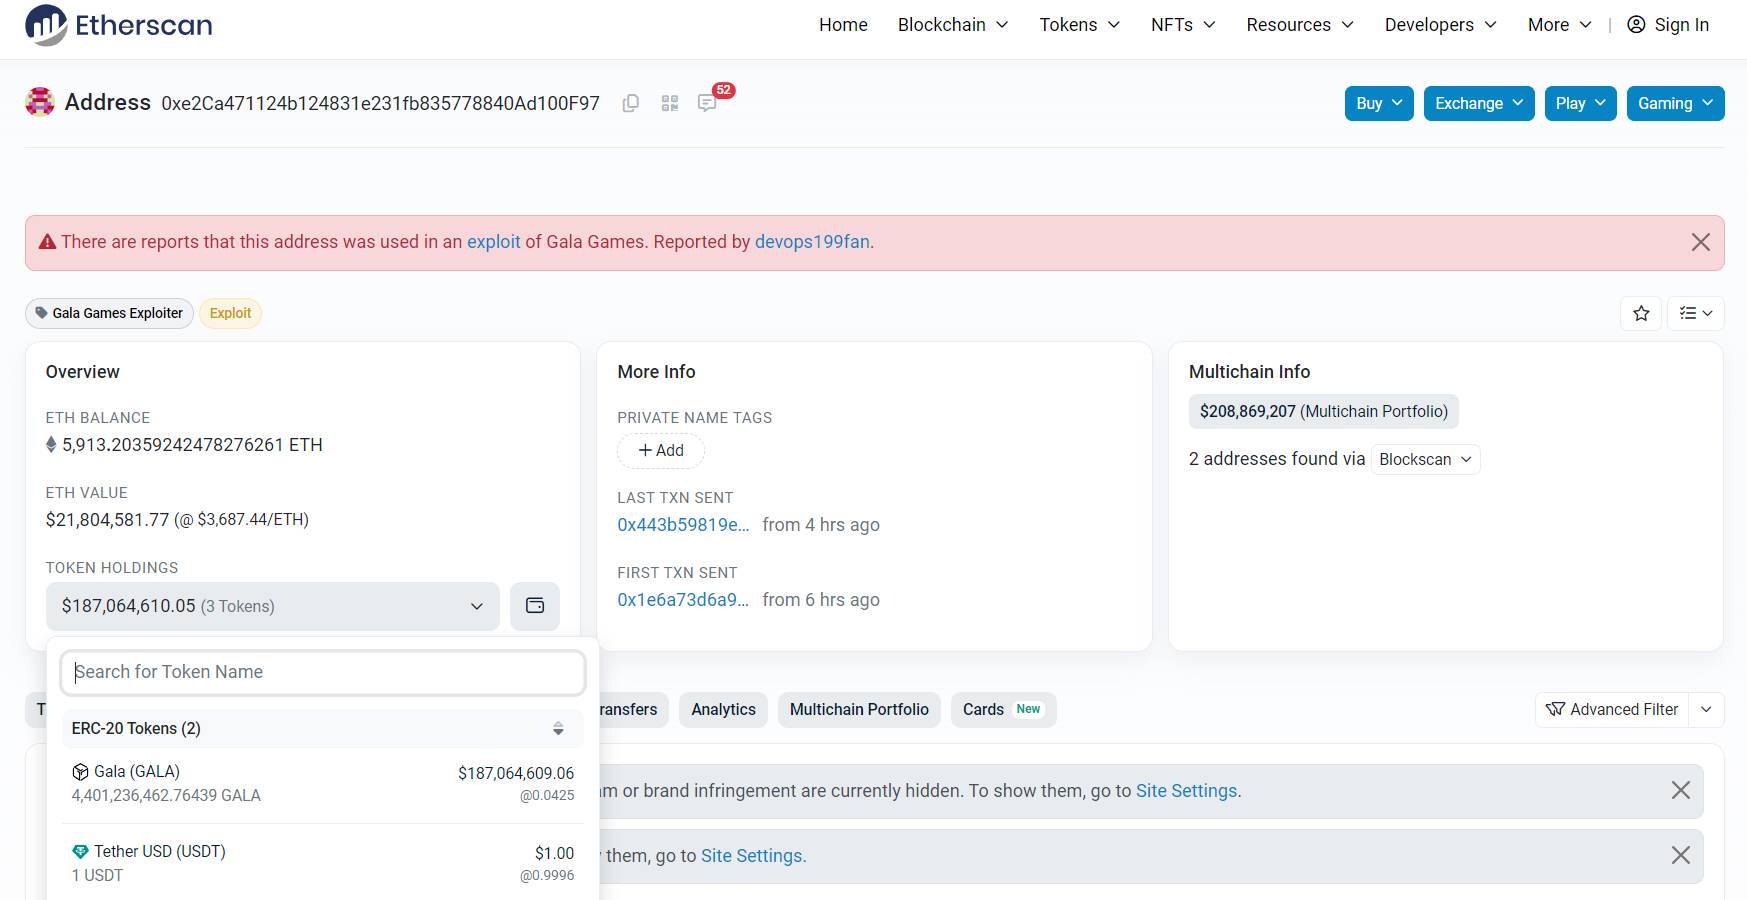
Task: Expand the Advanced Filter arrow menu
Action: 1706,709
